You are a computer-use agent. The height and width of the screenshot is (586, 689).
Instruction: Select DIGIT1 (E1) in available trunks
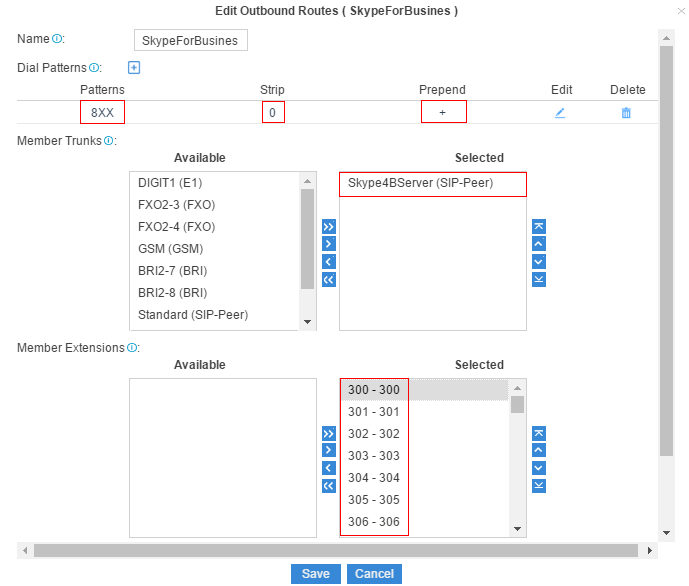(x=214, y=183)
